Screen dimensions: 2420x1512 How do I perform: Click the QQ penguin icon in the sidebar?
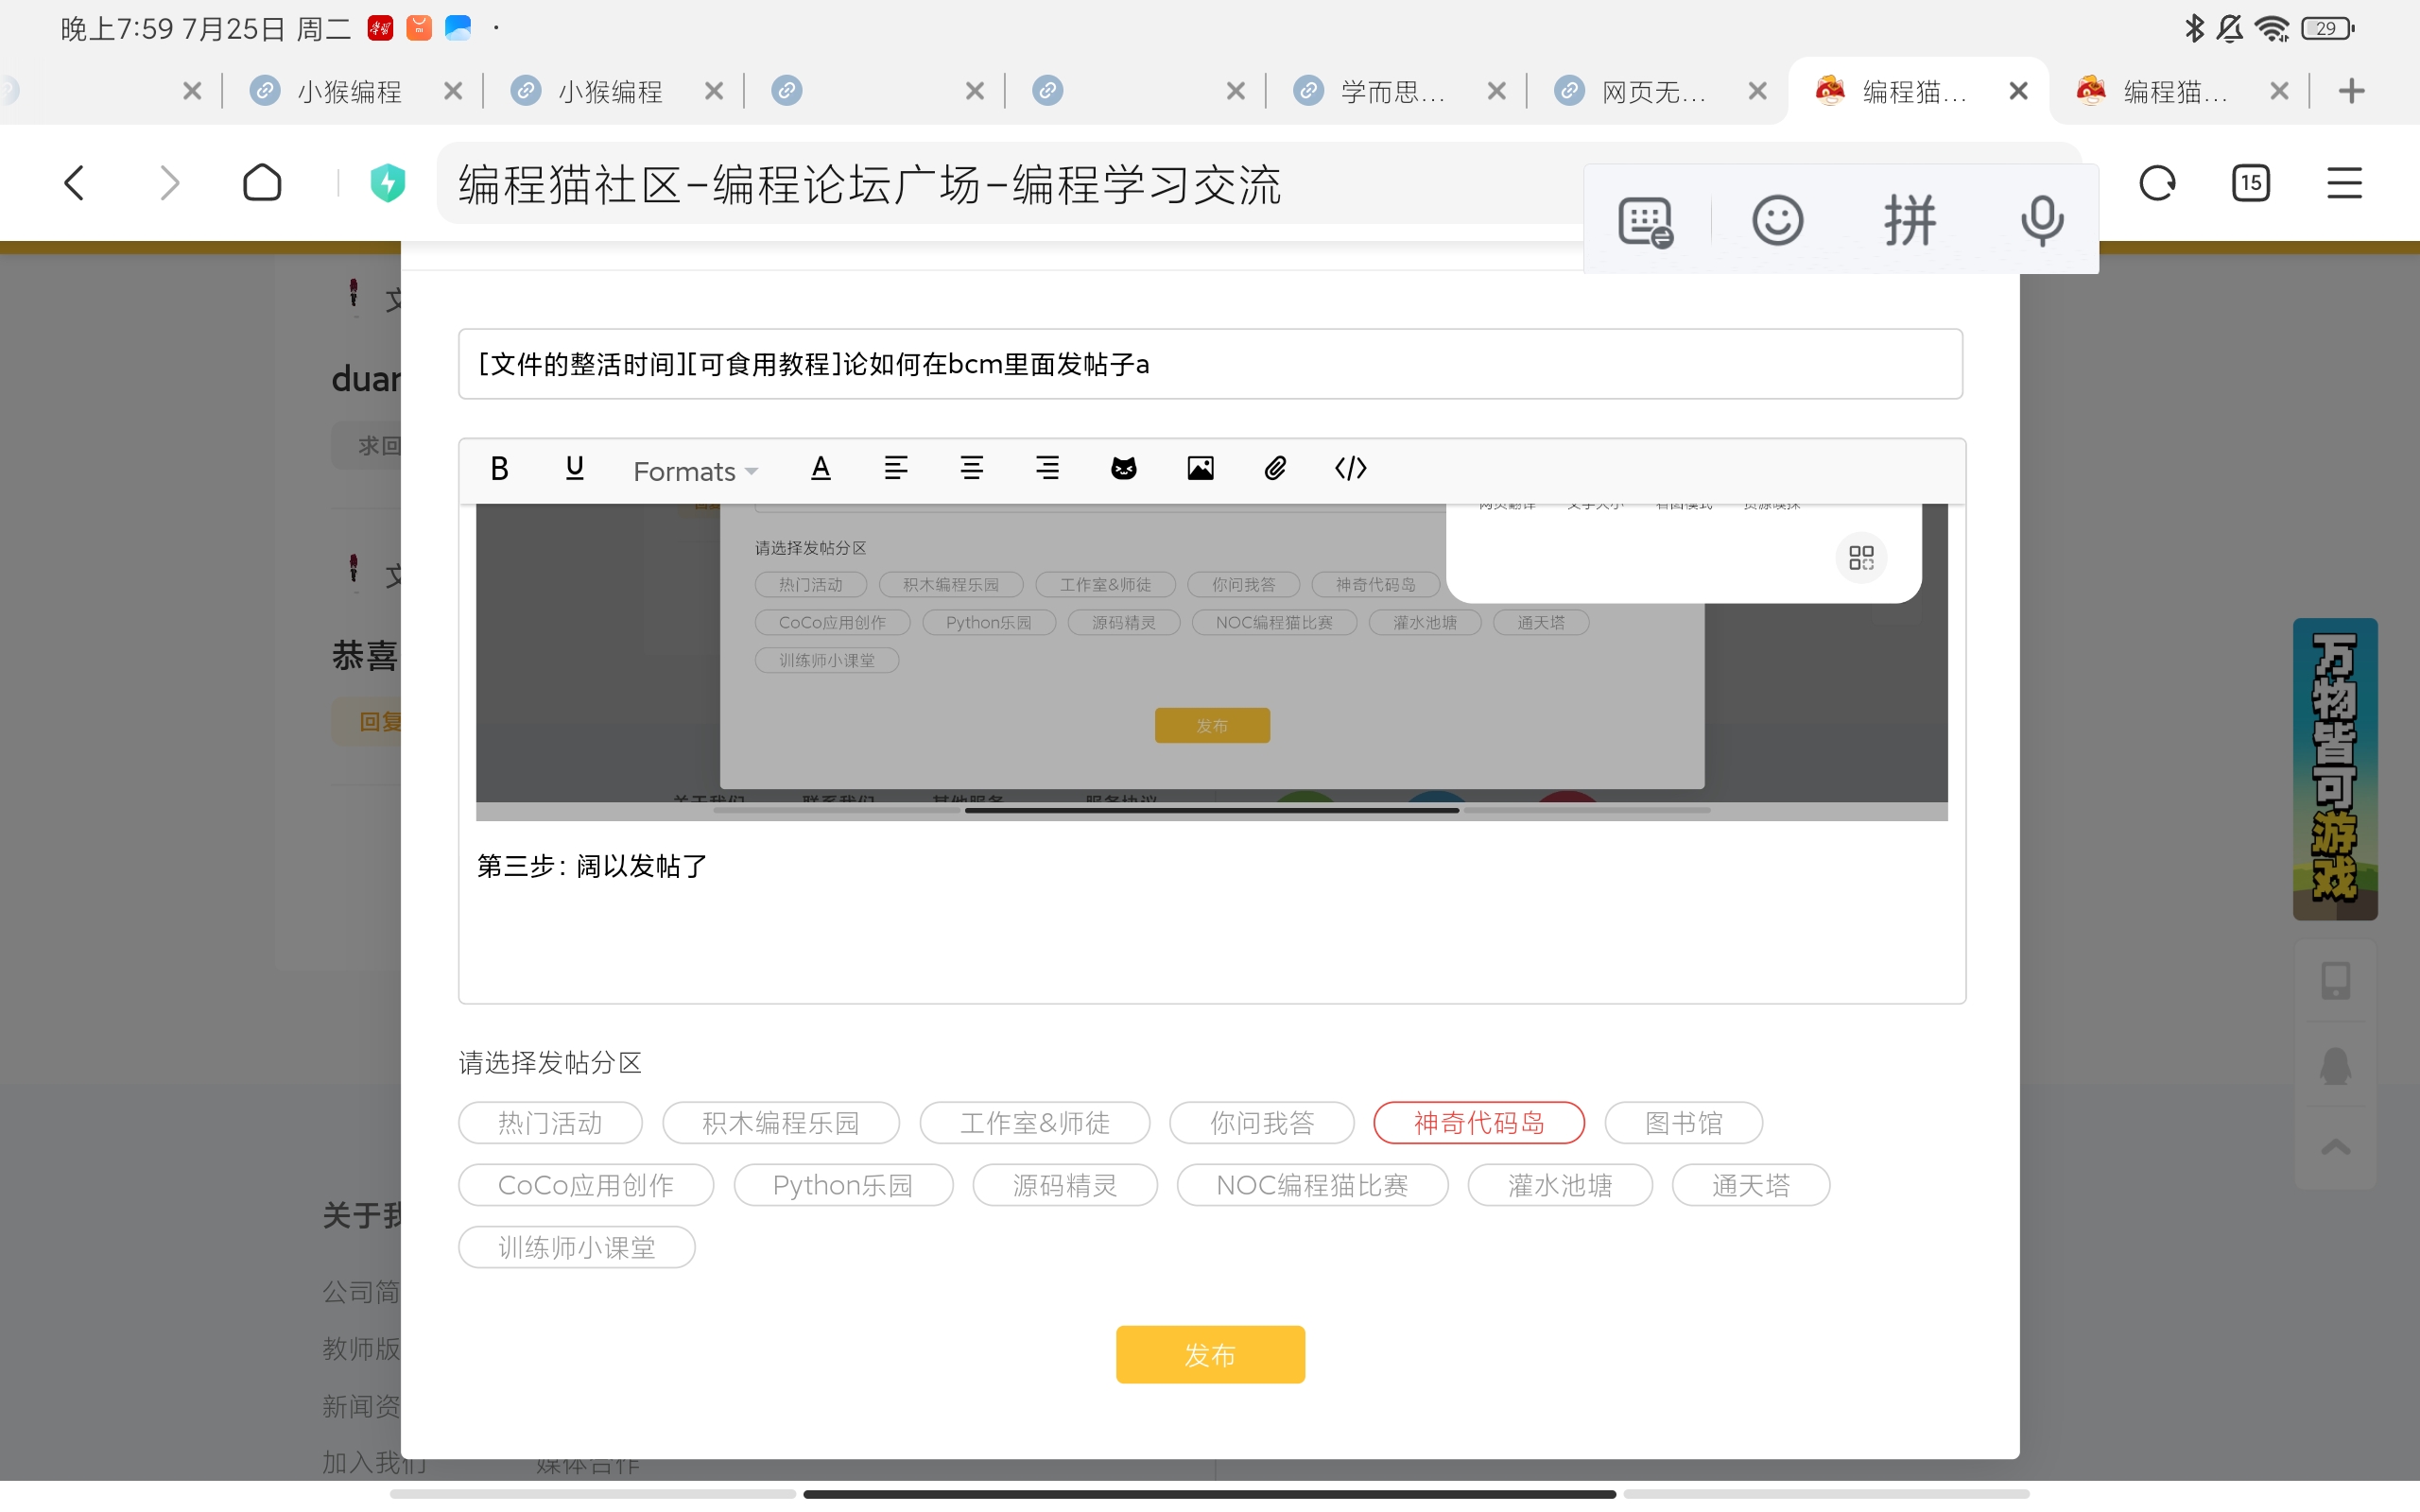coord(2335,1064)
